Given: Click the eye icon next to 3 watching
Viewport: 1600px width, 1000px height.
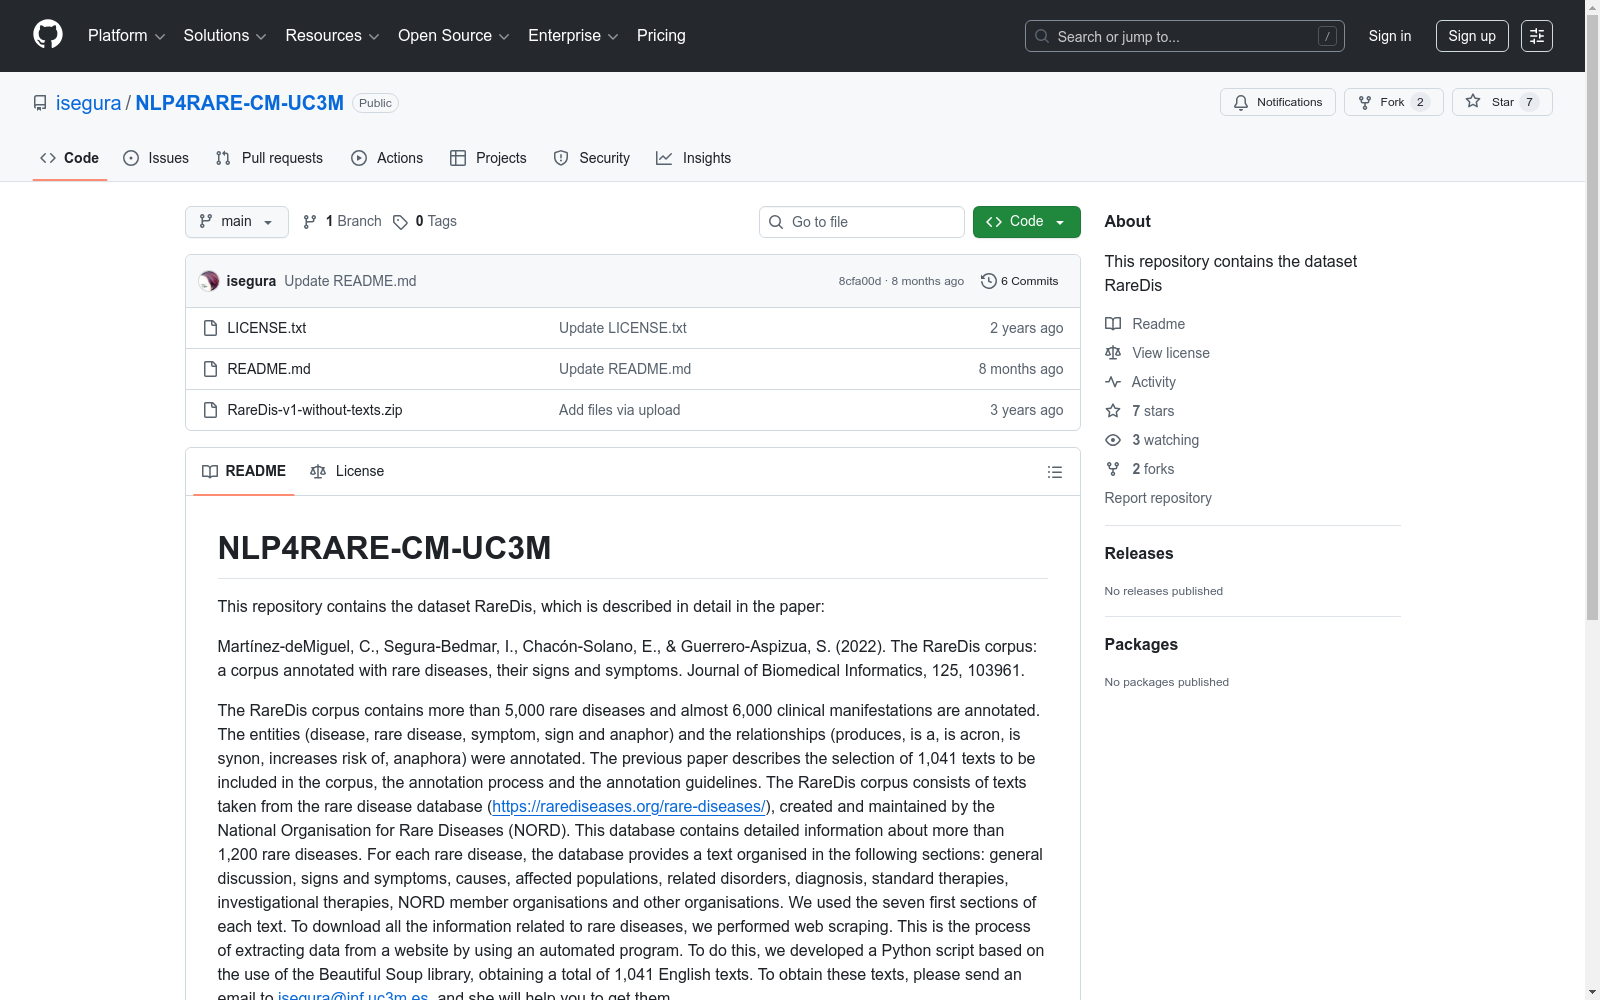Looking at the screenshot, I should tap(1113, 440).
